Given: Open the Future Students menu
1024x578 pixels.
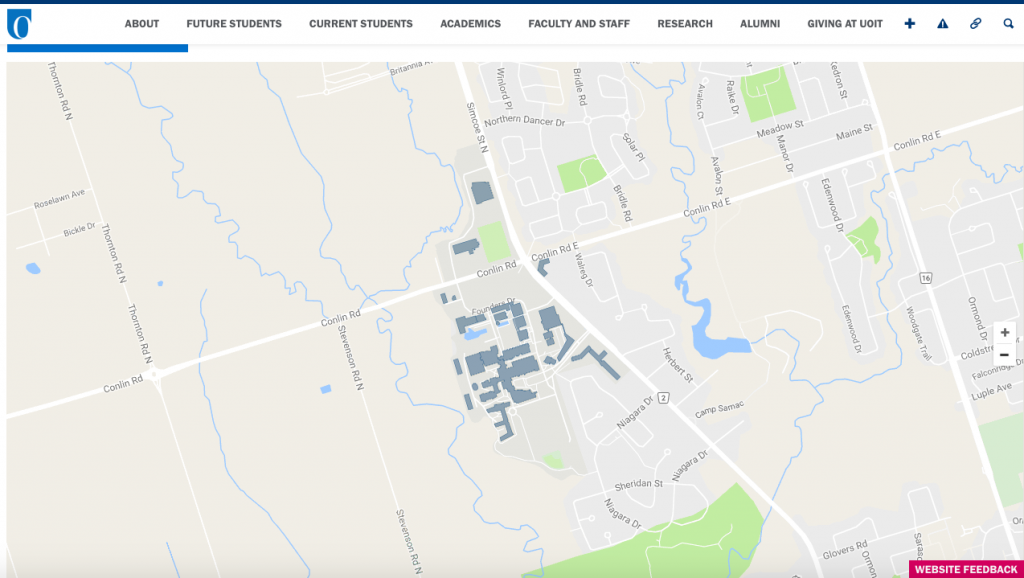Looking at the screenshot, I should coord(234,24).
